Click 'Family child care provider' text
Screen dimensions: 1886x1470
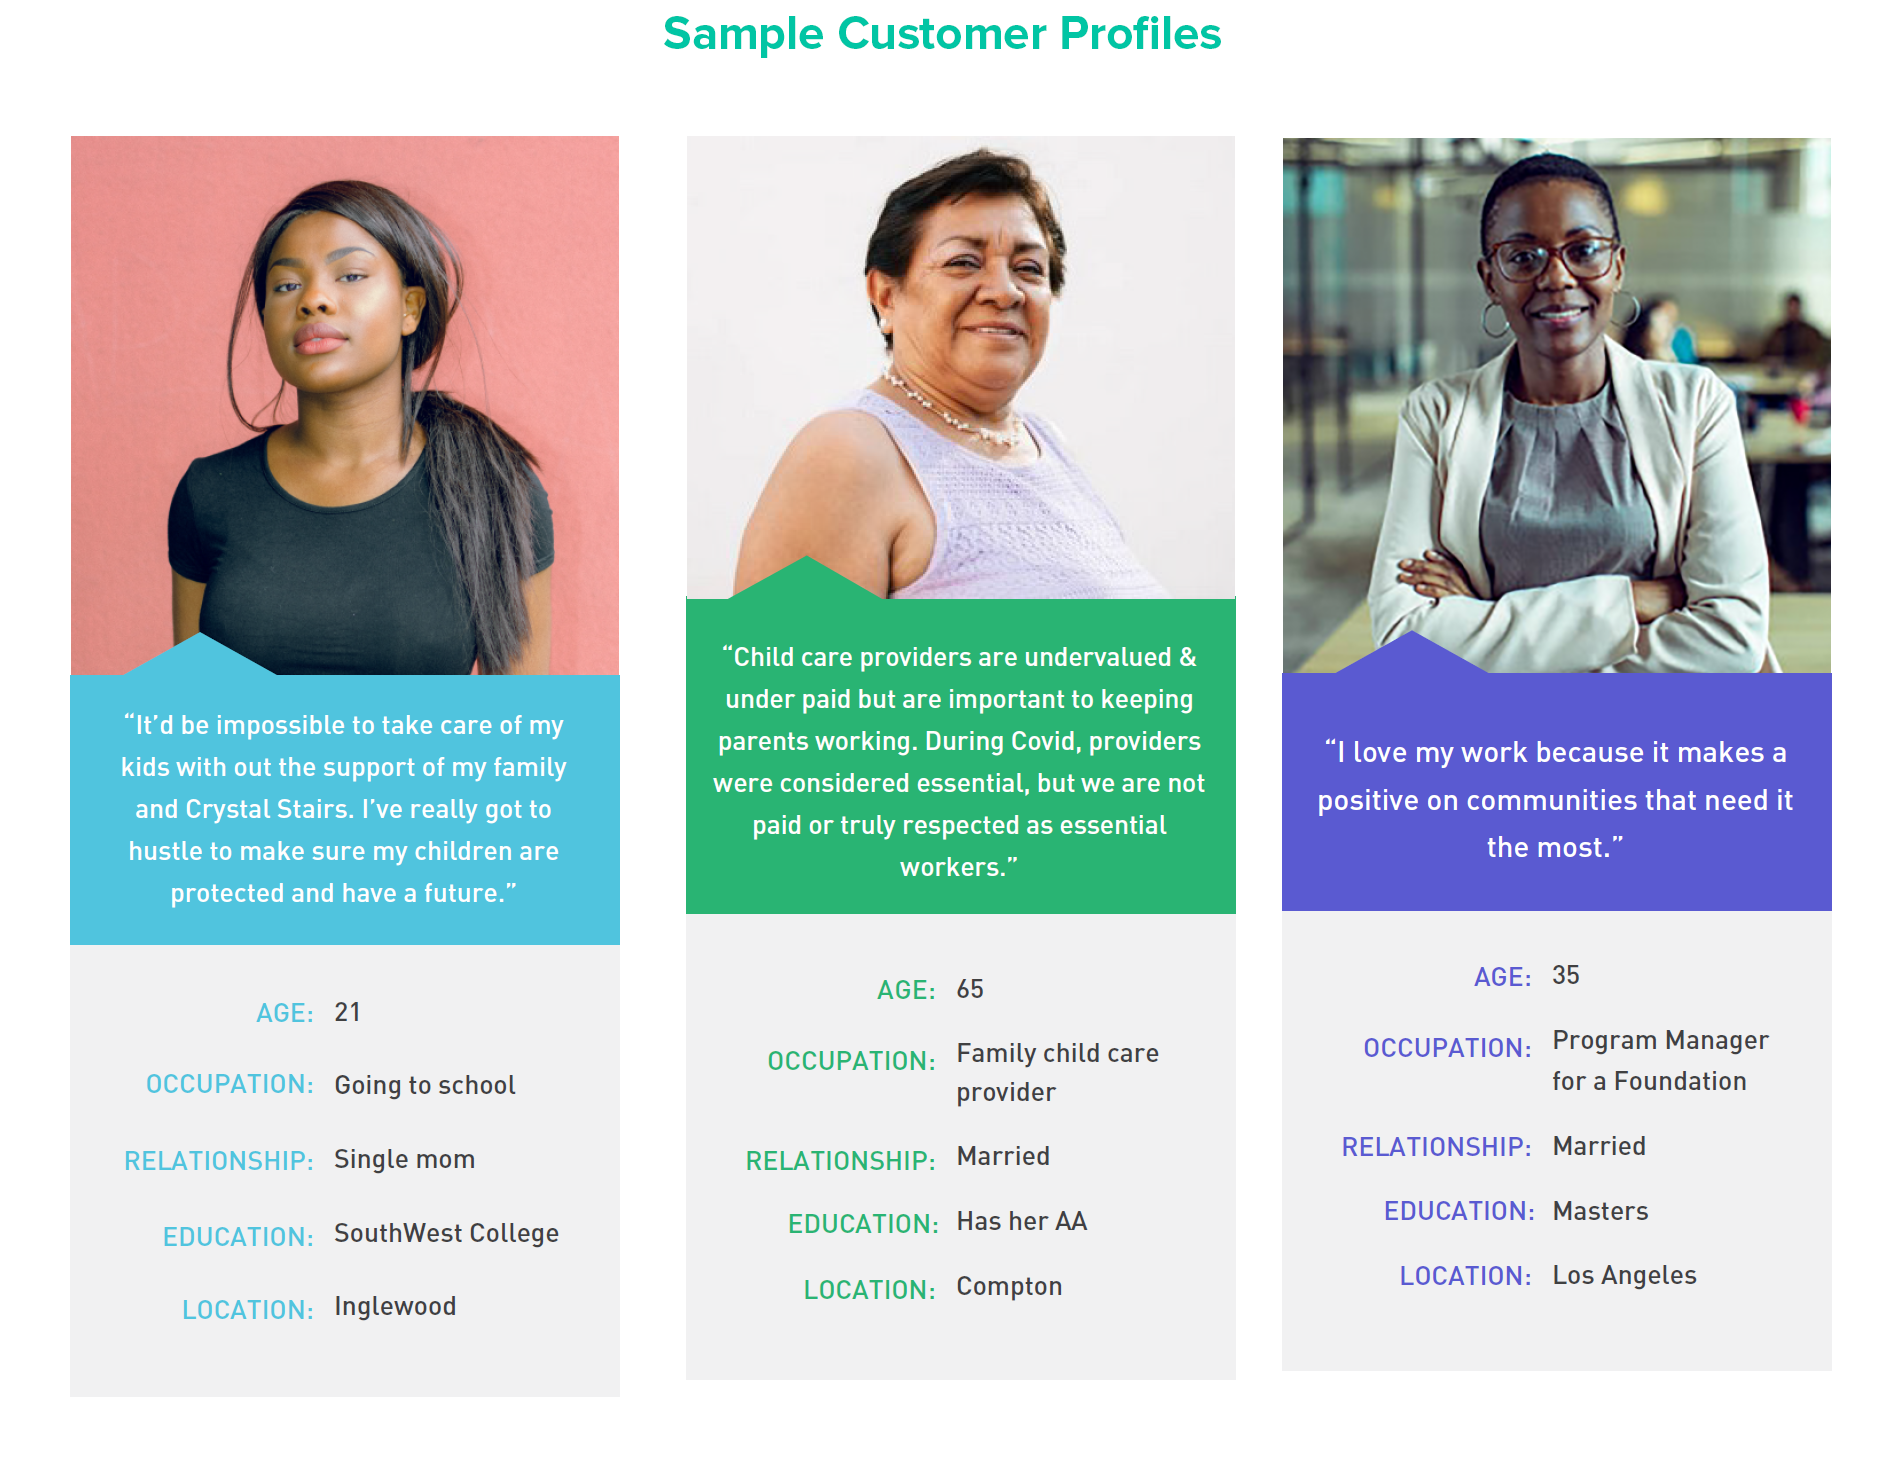click(x=1058, y=1072)
